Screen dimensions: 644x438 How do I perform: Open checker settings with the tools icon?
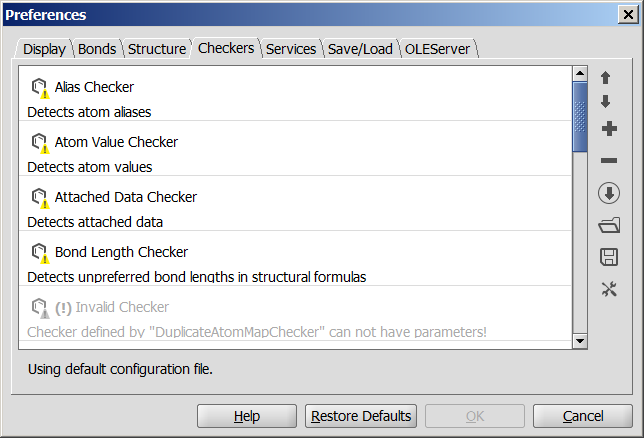pyautogui.click(x=608, y=289)
